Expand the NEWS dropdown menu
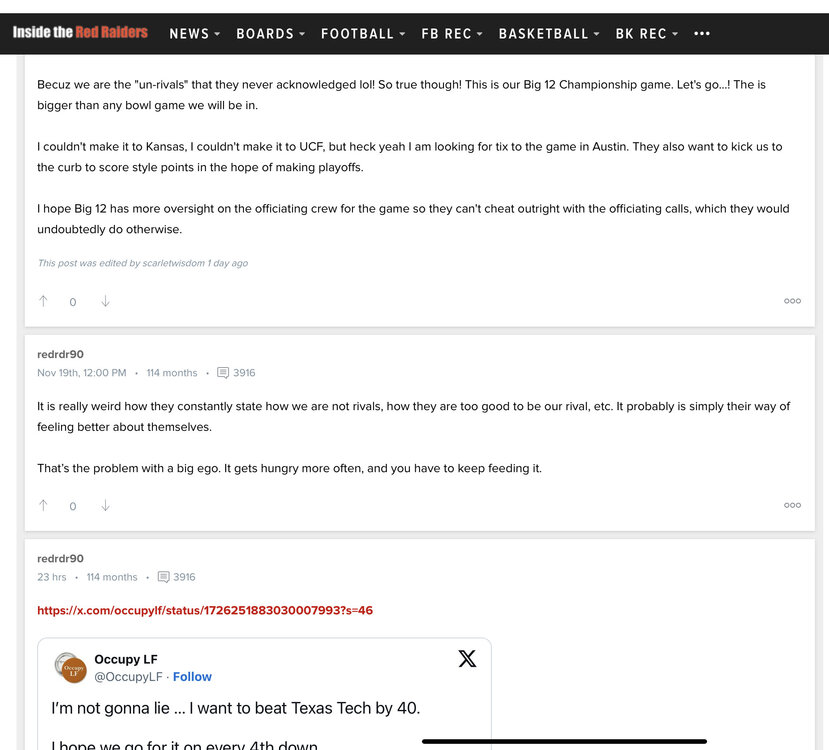Image resolution: width=829 pixels, height=750 pixels. 194,34
